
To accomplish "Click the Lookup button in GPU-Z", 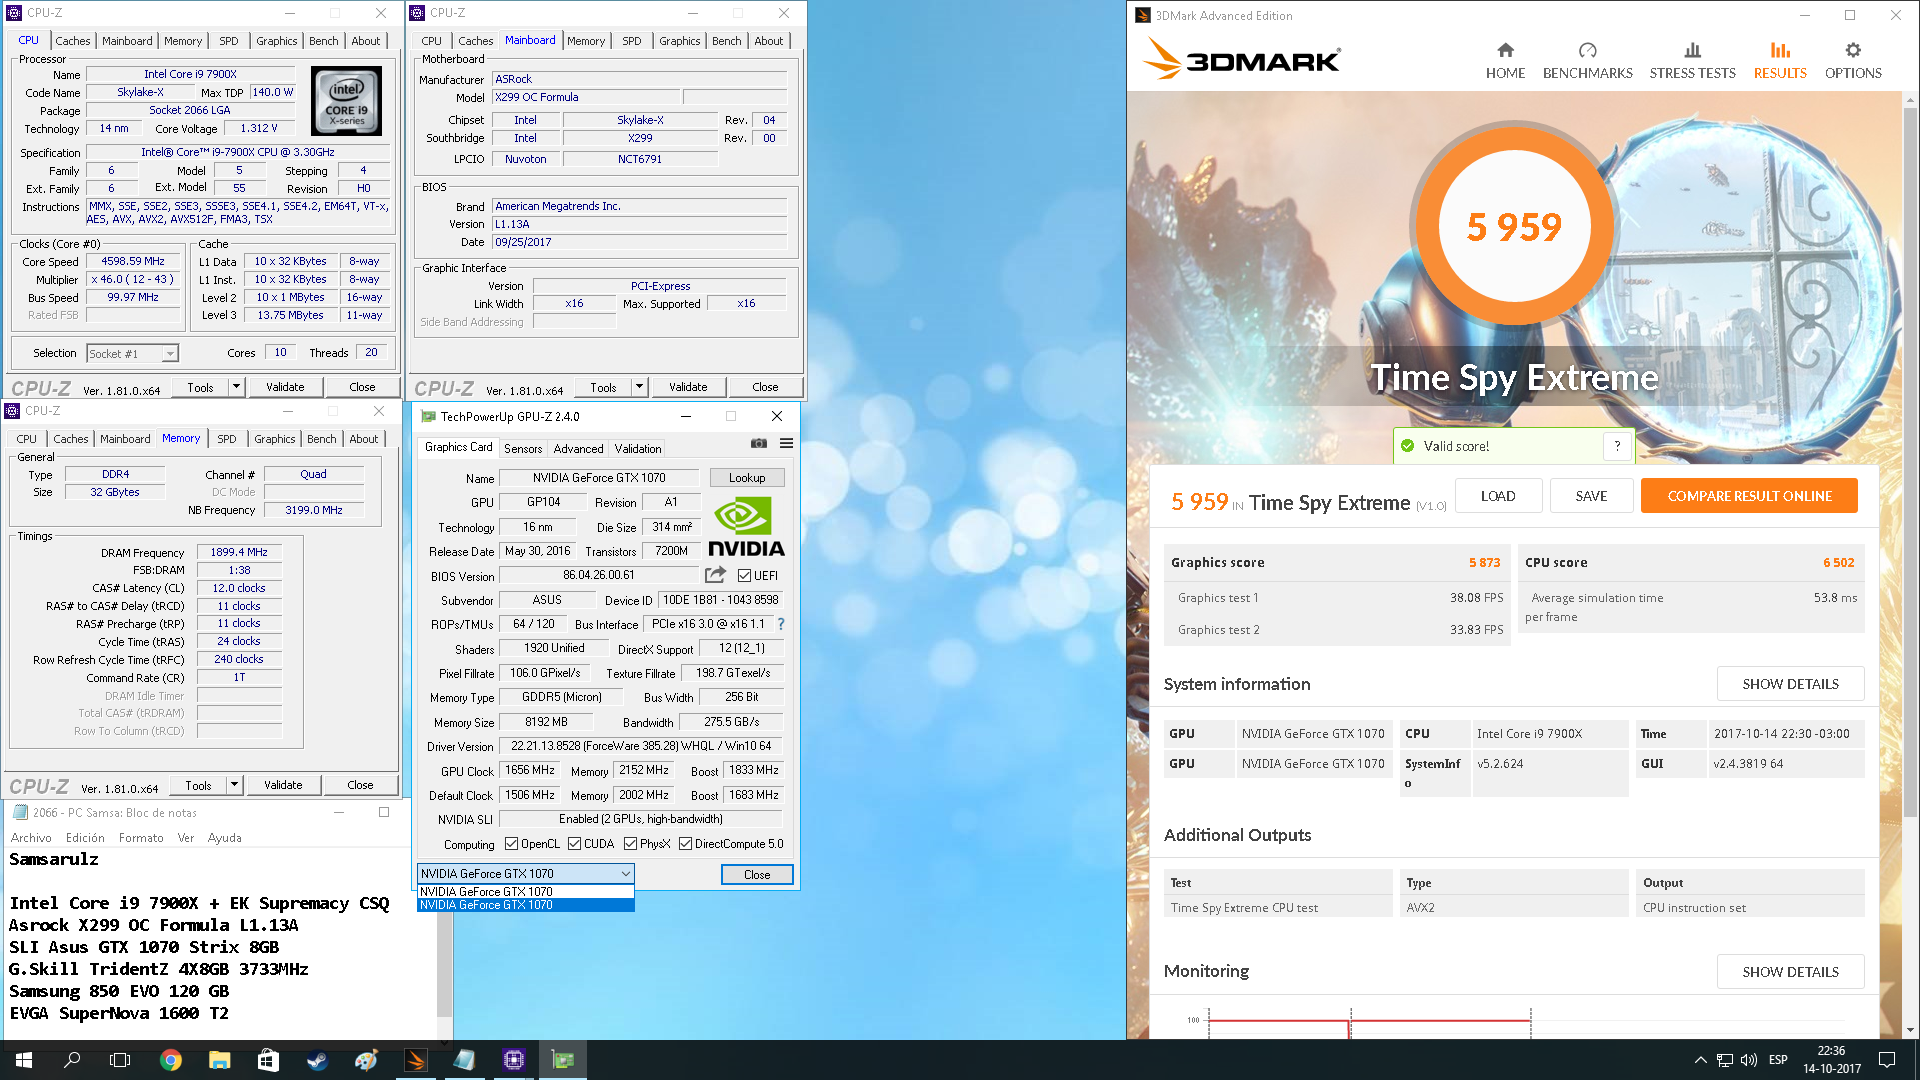I will (747, 478).
